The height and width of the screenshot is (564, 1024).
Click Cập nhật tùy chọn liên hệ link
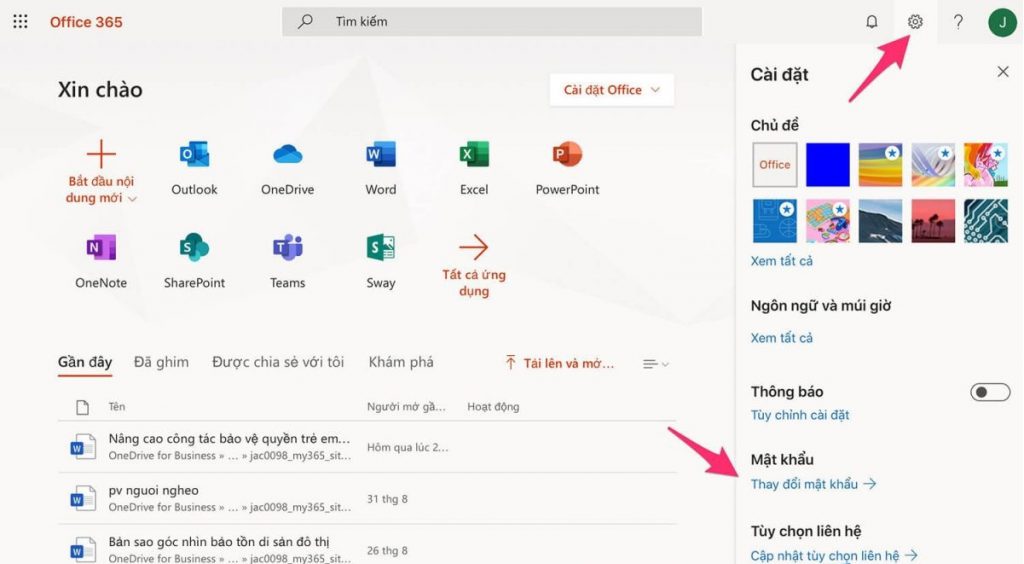[x=834, y=556]
